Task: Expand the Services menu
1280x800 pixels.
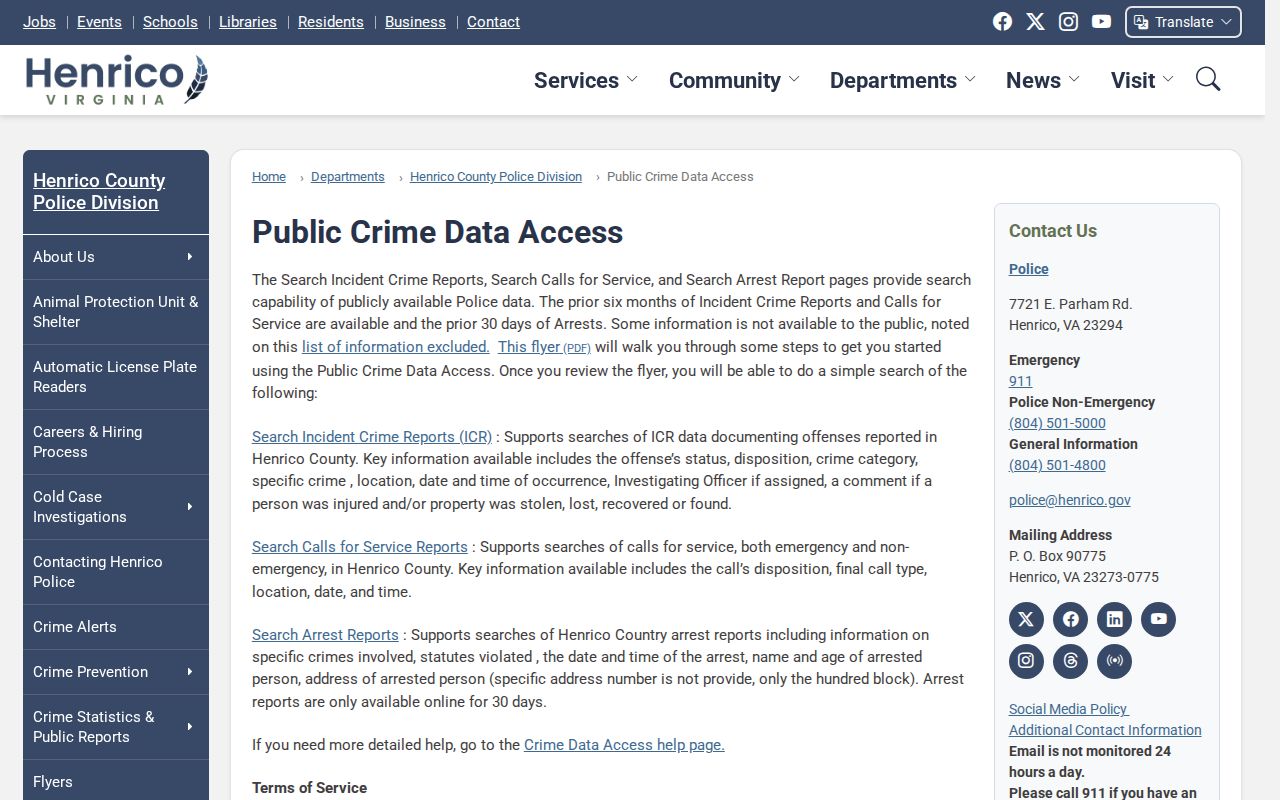Action: [x=585, y=80]
